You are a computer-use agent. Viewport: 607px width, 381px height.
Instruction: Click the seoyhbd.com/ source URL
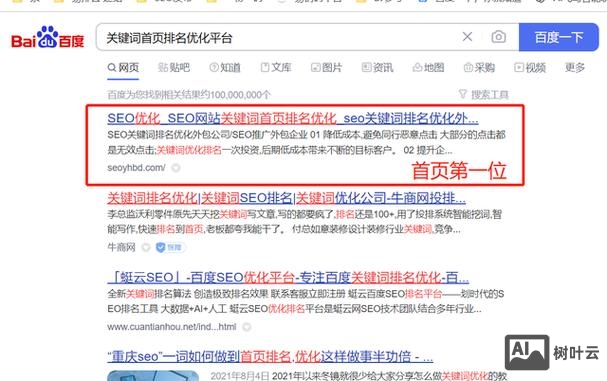click(x=136, y=168)
